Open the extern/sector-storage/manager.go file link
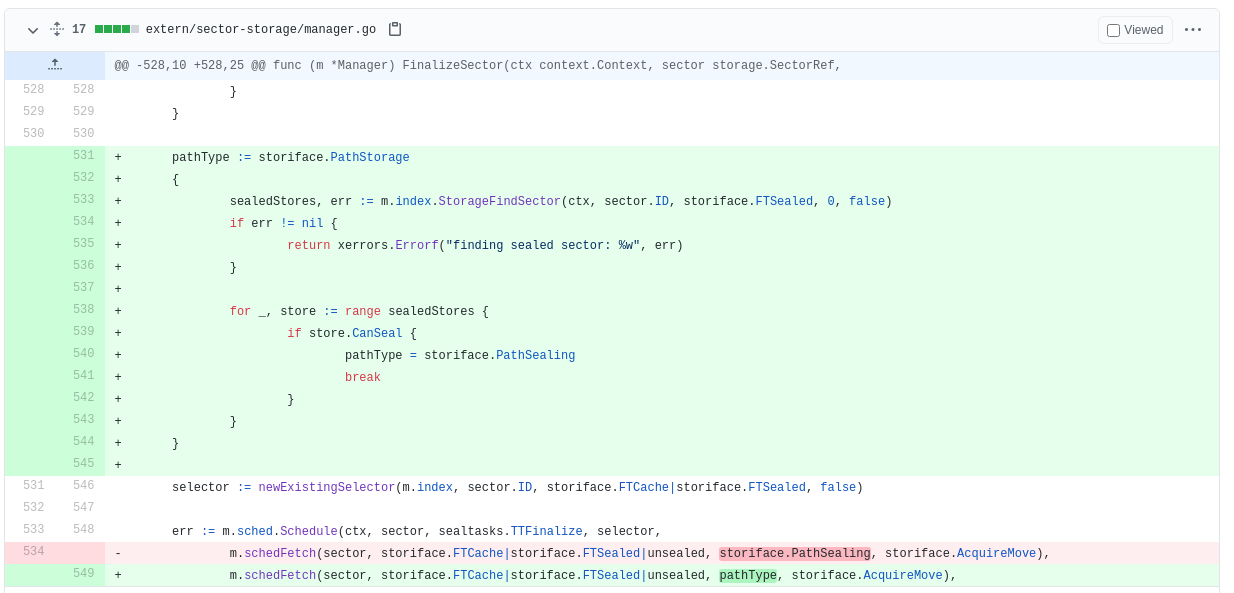This screenshot has width=1234, height=593. point(261,30)
